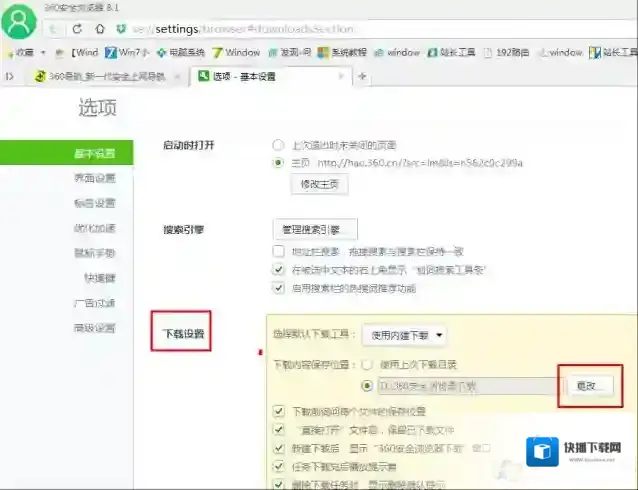Click the 修改主页 button
The image size is (638, 490).
pos(319,184)
